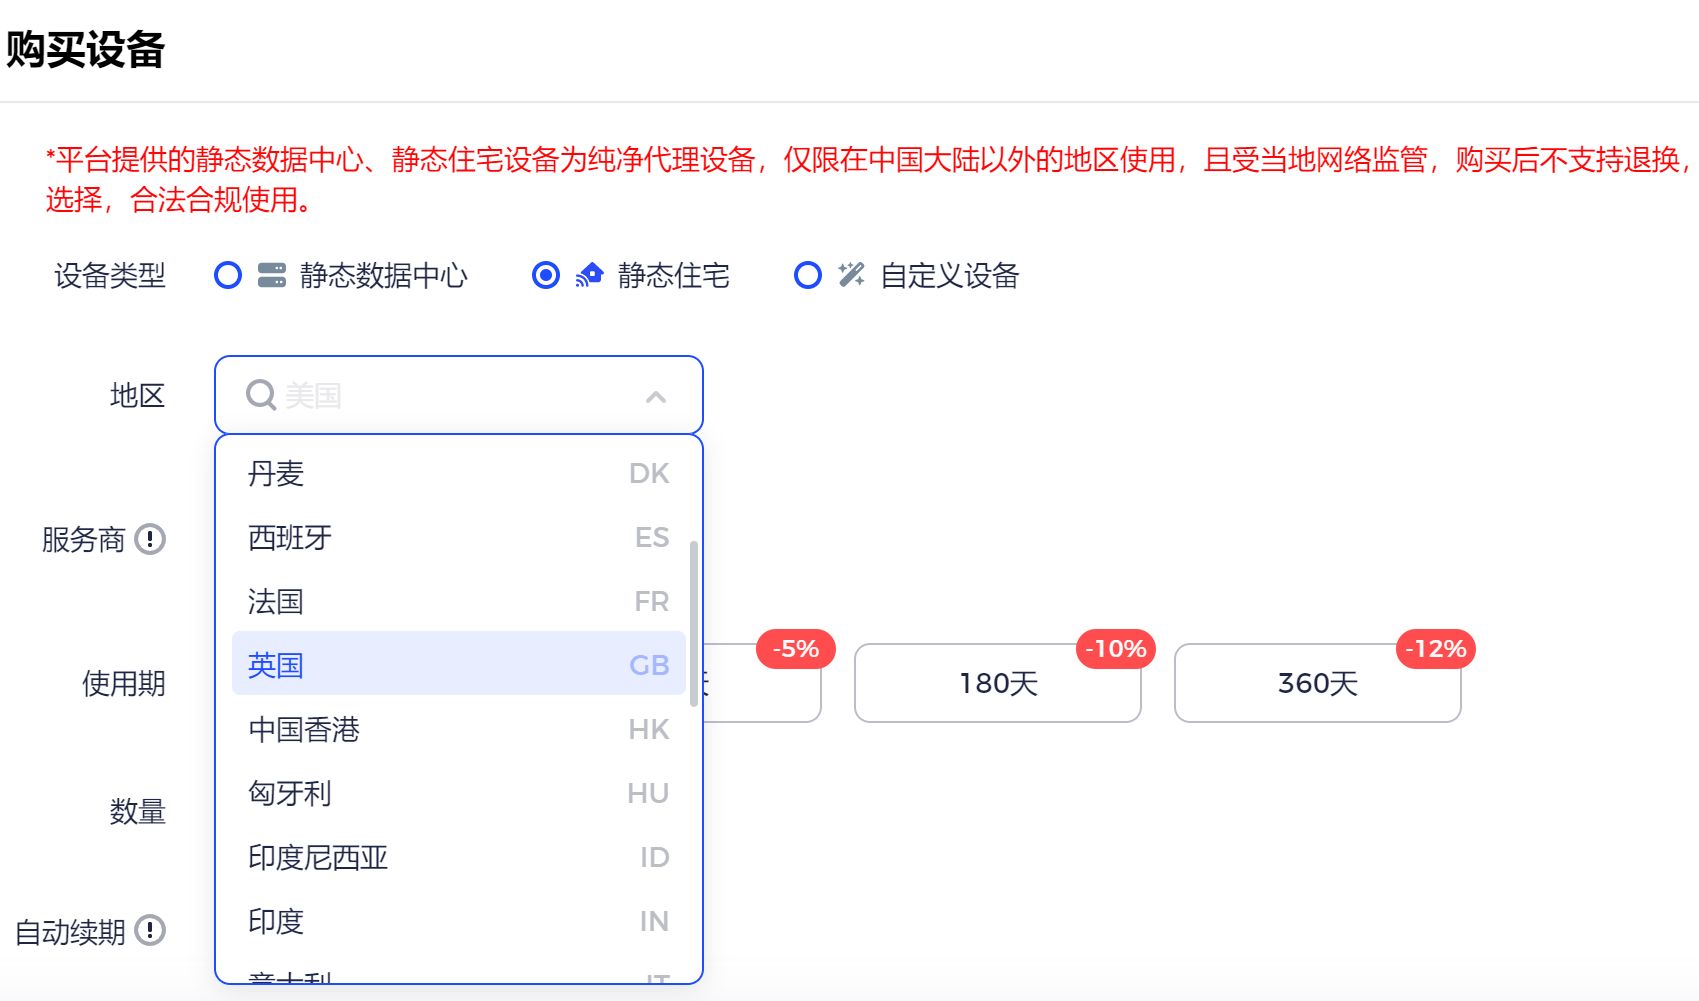Collapse the 地区 dropdown with chevron arrow

point(656,397)
